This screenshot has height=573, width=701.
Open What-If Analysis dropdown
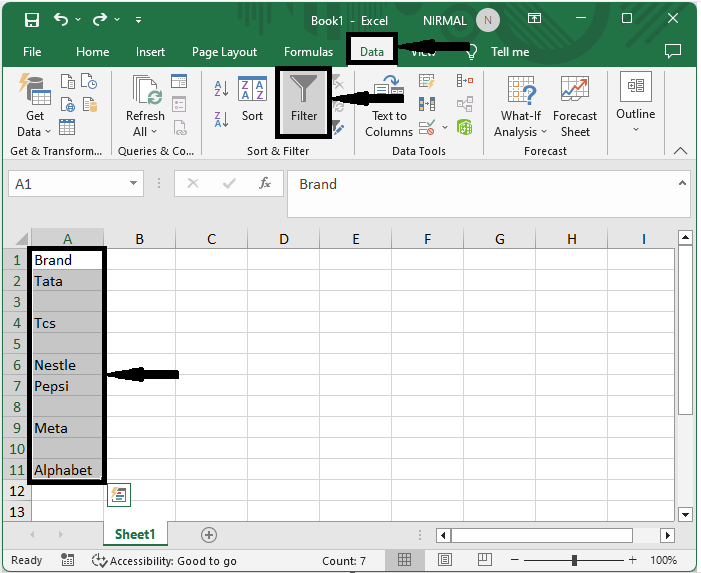[521, 106]
